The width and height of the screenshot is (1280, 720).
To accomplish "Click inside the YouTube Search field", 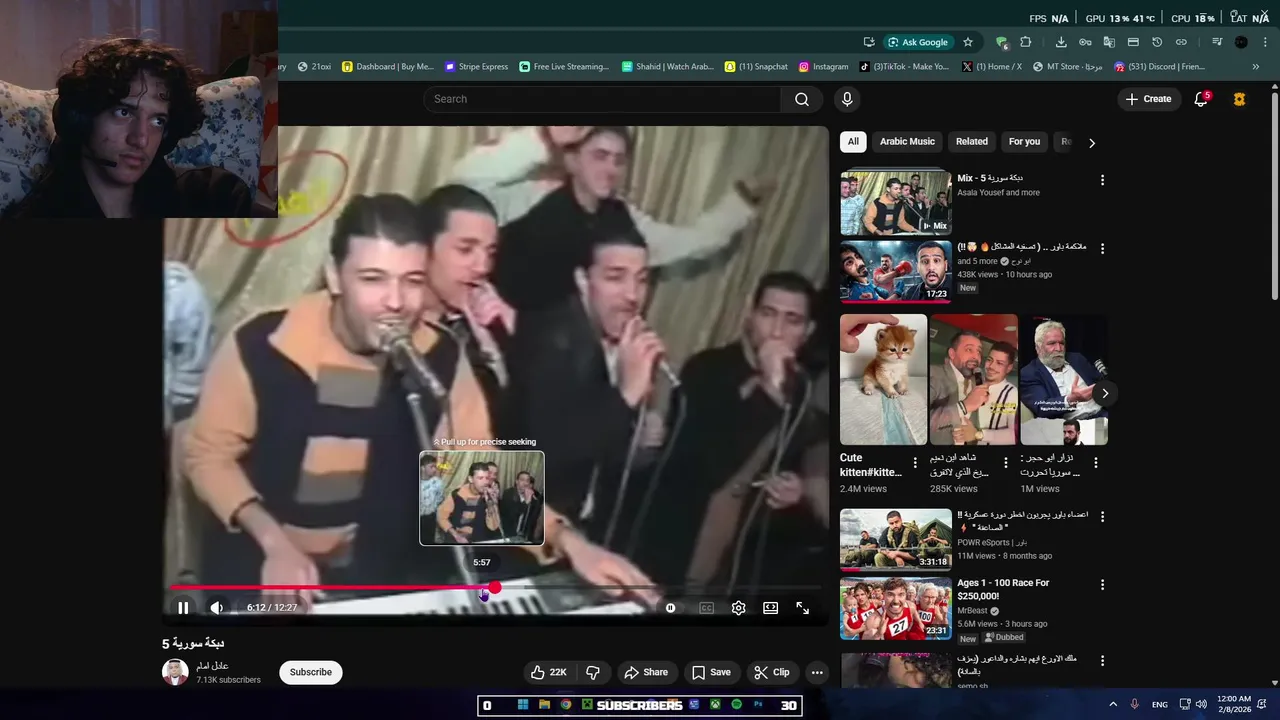I will [602, 99].
